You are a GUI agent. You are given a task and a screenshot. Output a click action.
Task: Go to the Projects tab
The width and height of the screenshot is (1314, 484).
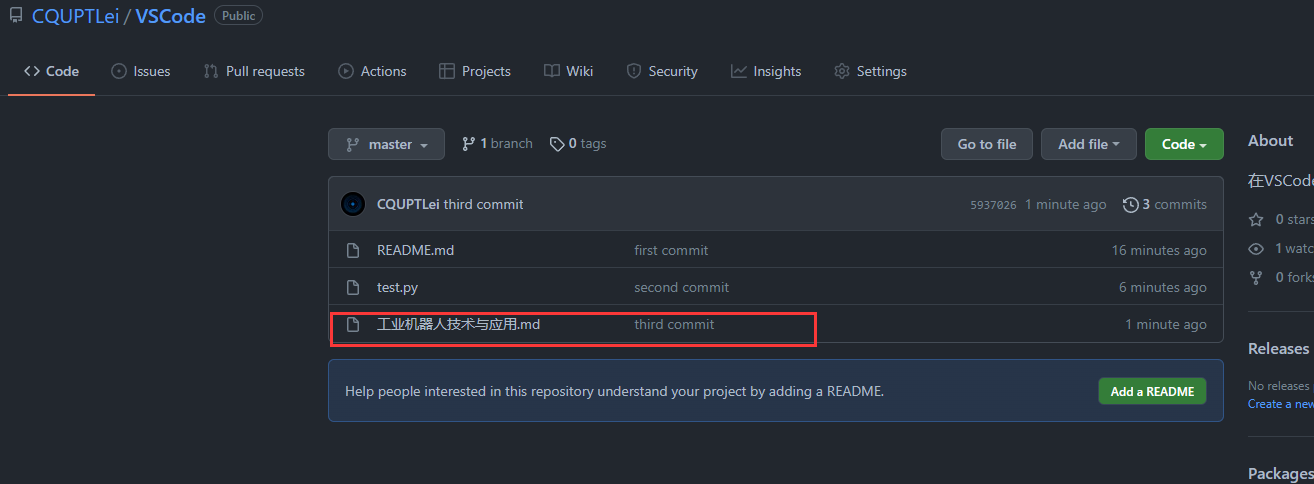pos(475,71)
